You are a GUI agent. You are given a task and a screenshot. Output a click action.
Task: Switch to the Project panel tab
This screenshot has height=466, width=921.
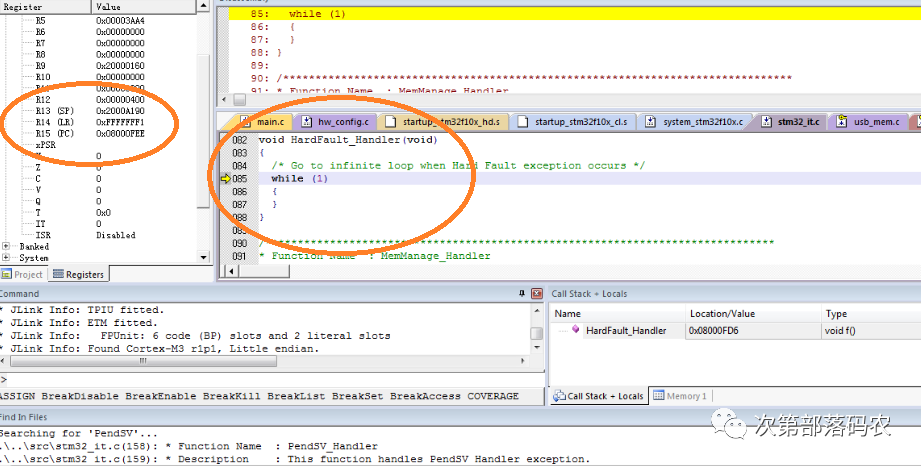(x=22, y=274)
